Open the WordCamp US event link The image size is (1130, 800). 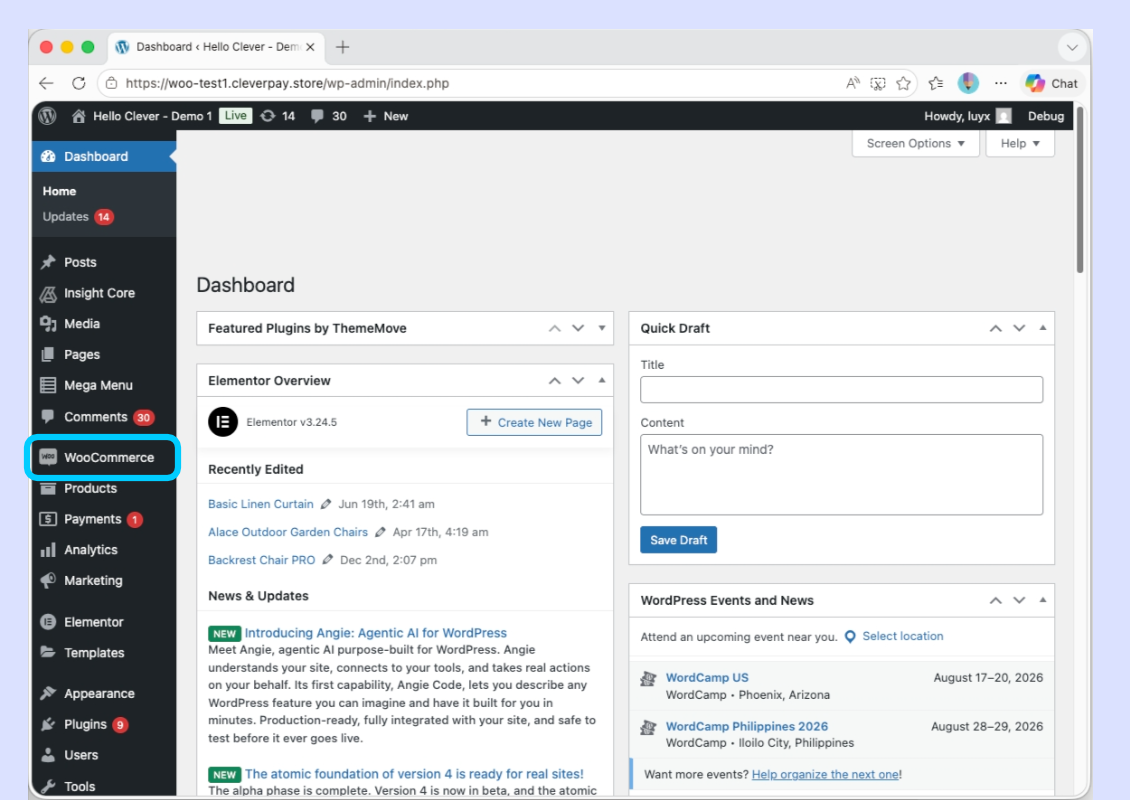coord(707,677)
